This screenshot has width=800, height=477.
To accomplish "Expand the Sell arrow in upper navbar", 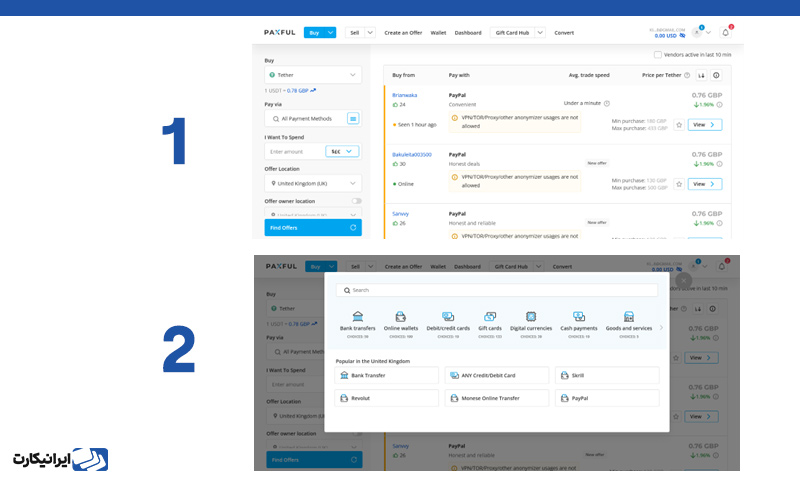I will coord(370,33).
